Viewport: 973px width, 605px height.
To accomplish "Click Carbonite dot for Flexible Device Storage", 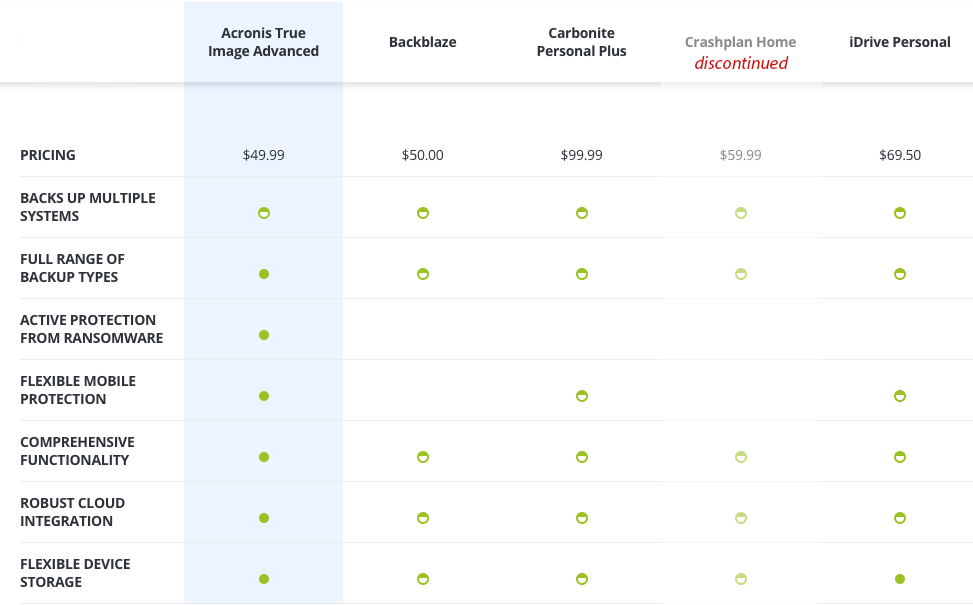I will pyautogui.click(x=581, y=579).
